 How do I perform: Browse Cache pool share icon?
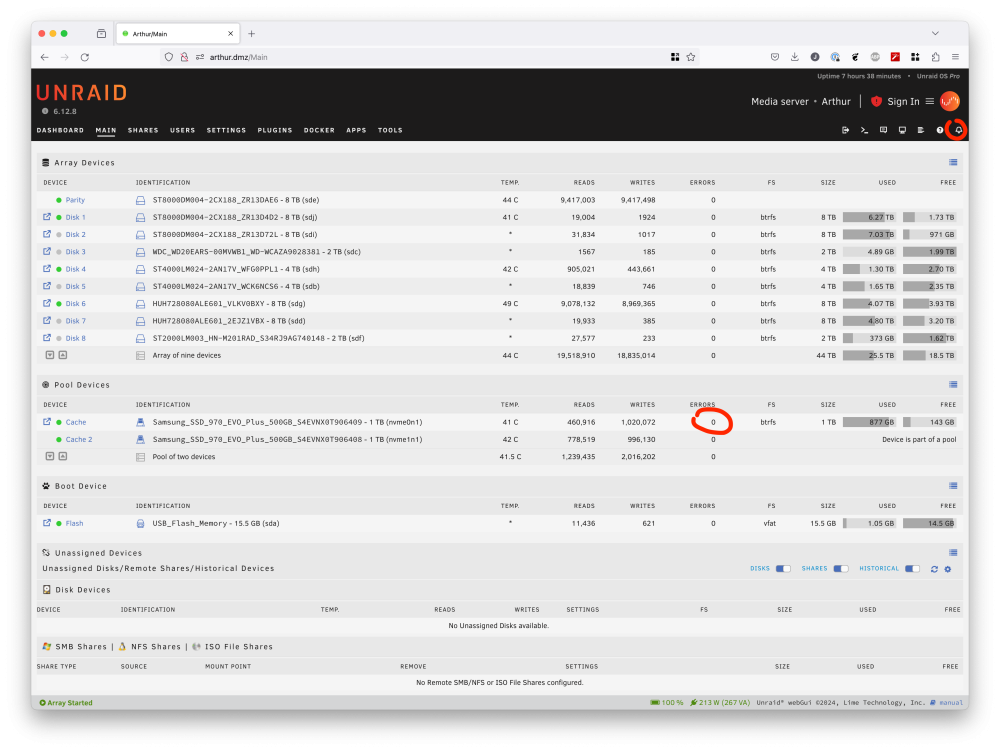[x=47, y=422]
